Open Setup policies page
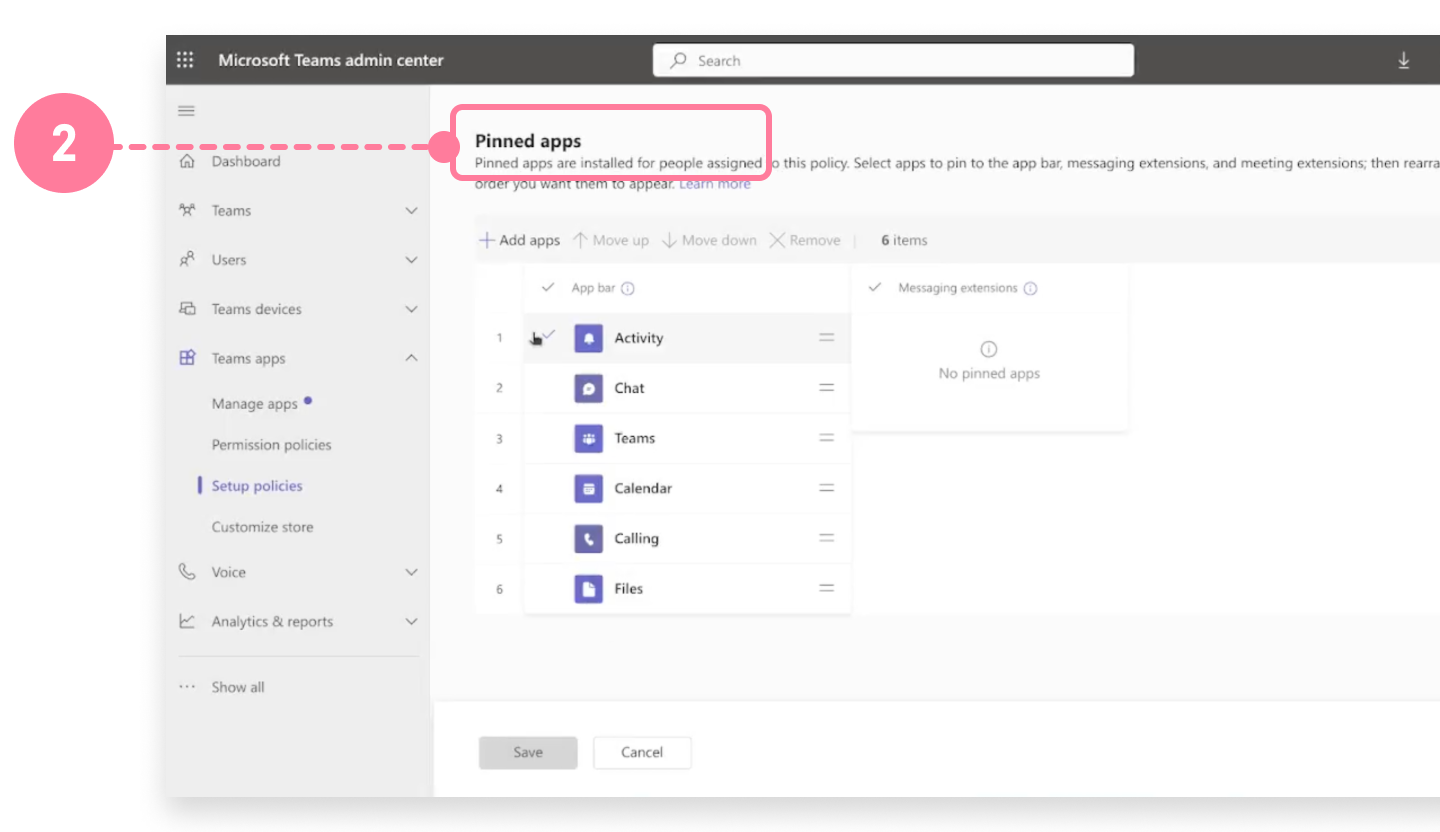 tap(257, 486)
